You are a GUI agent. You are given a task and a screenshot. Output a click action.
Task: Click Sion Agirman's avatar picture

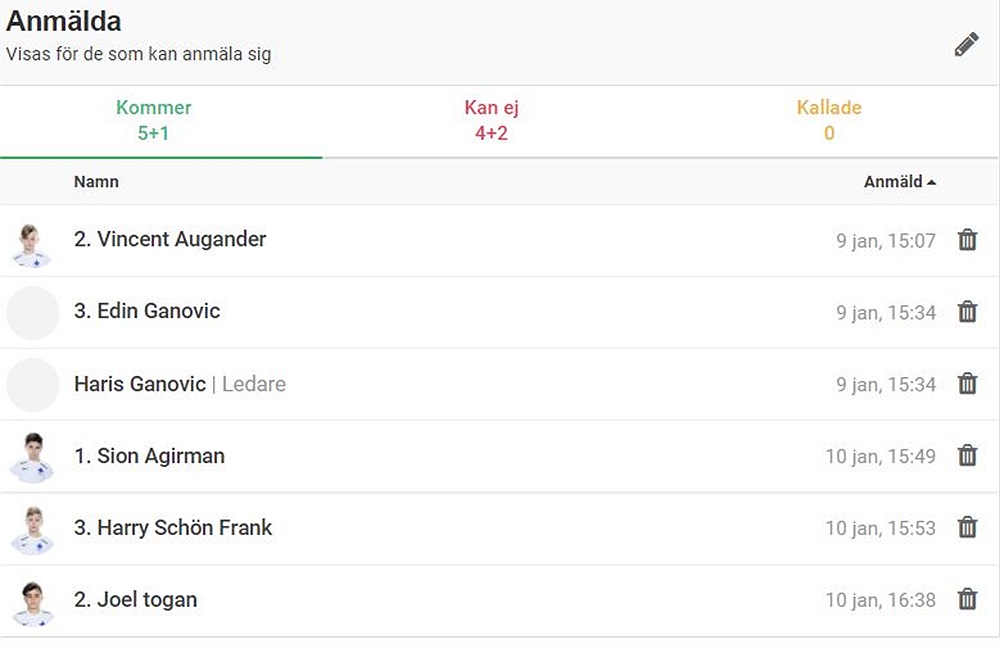[x=32, y=458]
